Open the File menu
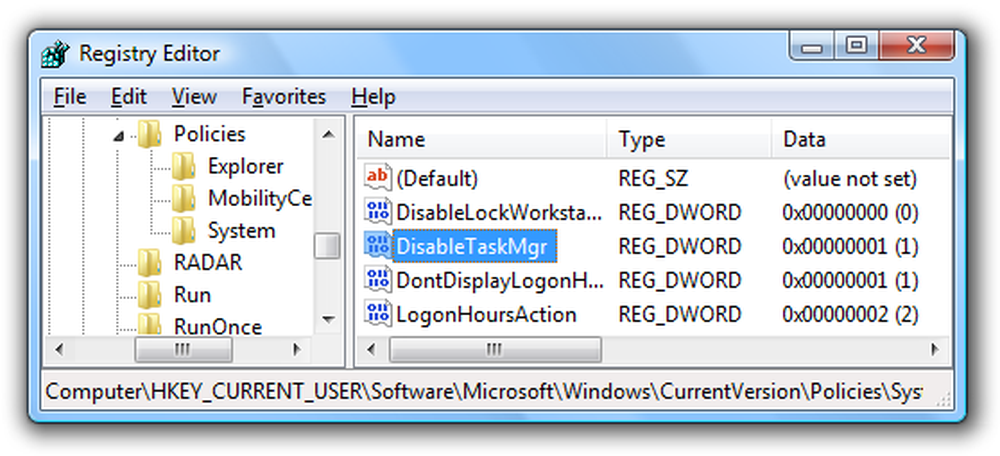This screenshot has height=456, width=1000. 70,97
